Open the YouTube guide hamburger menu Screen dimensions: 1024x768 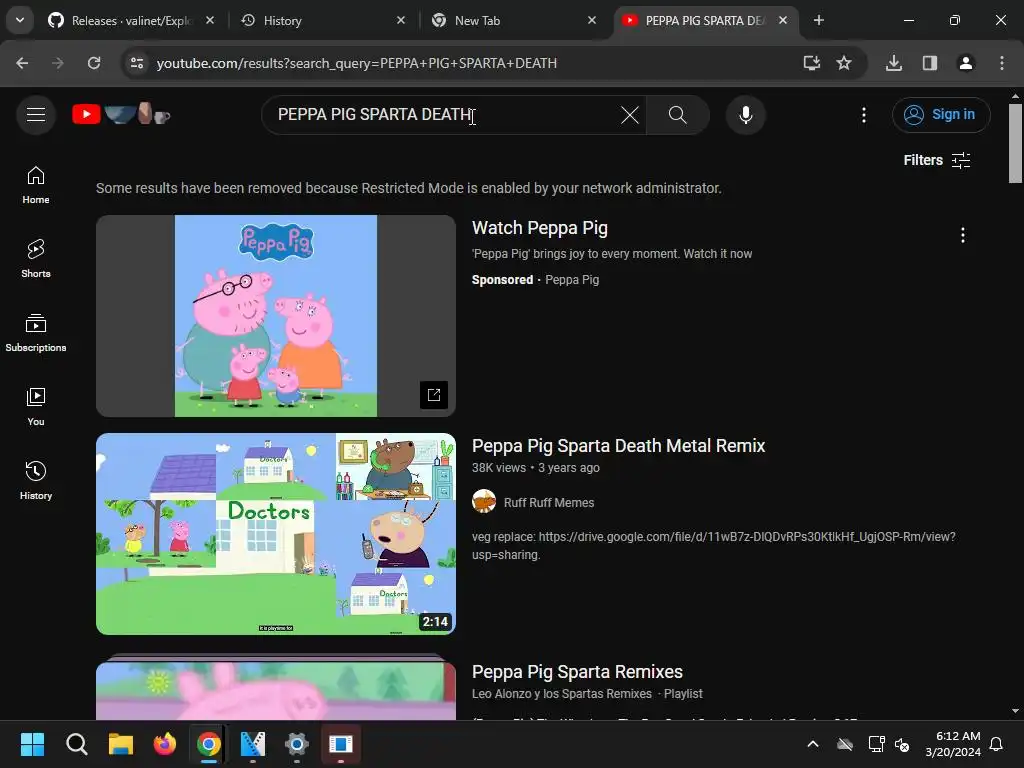click(36, 115)
